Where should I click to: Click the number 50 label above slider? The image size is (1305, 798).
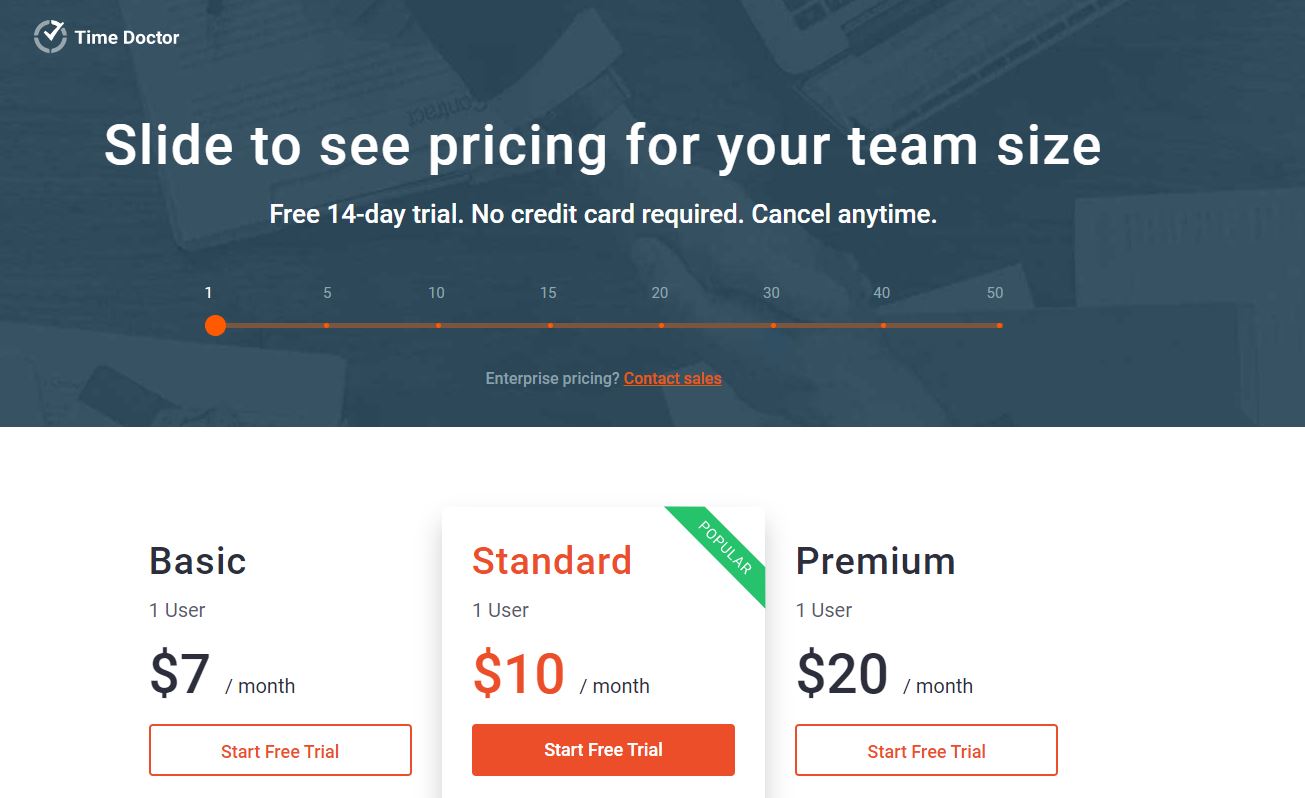(995, 293)
